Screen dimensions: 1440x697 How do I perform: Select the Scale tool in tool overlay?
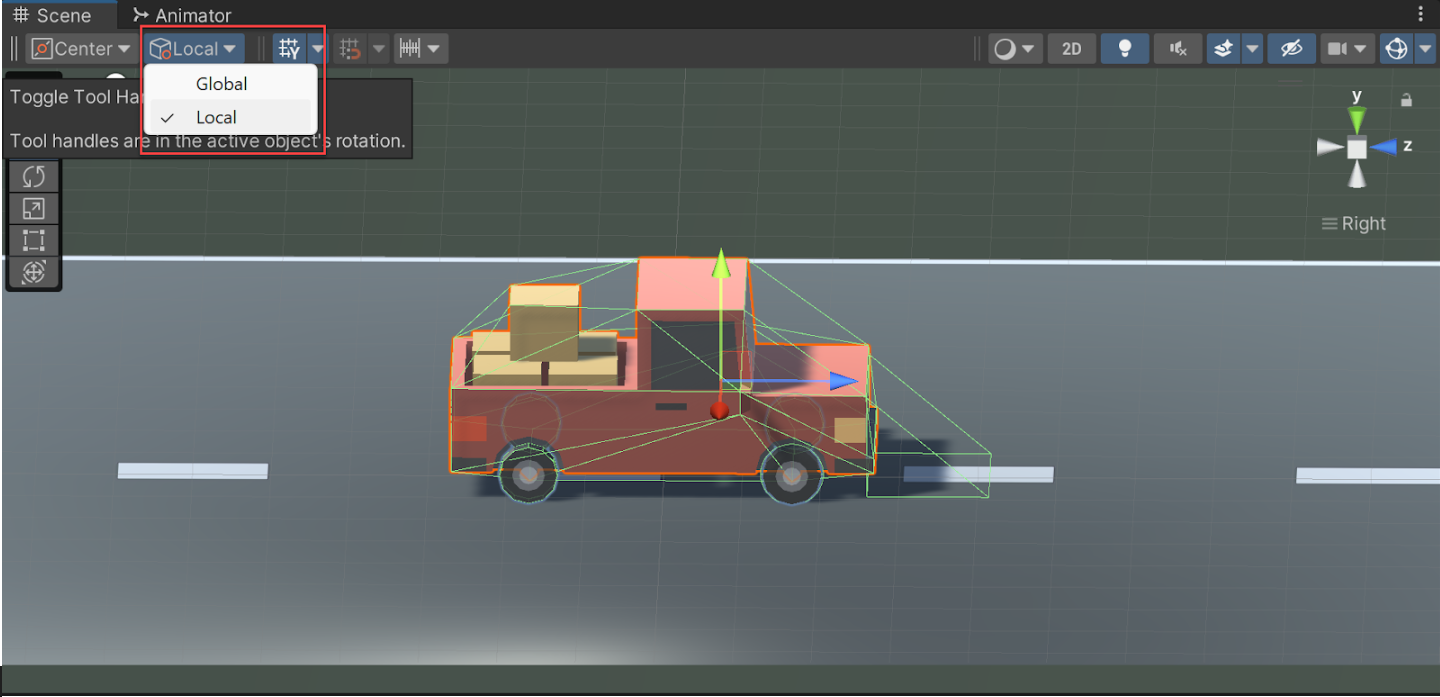click(x=33, y=209)
